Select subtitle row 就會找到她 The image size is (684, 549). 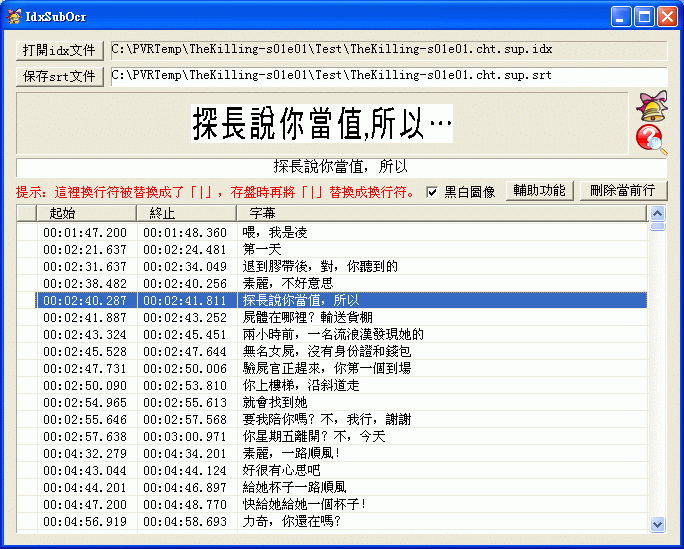[332, 402]
